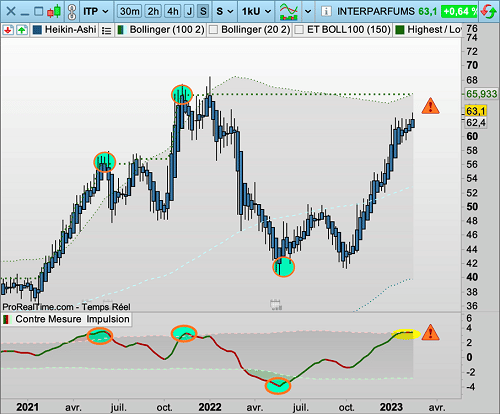Click the yellow 63,1 current price label
This screenshot has width=500, height=414.
pos(476,111)
